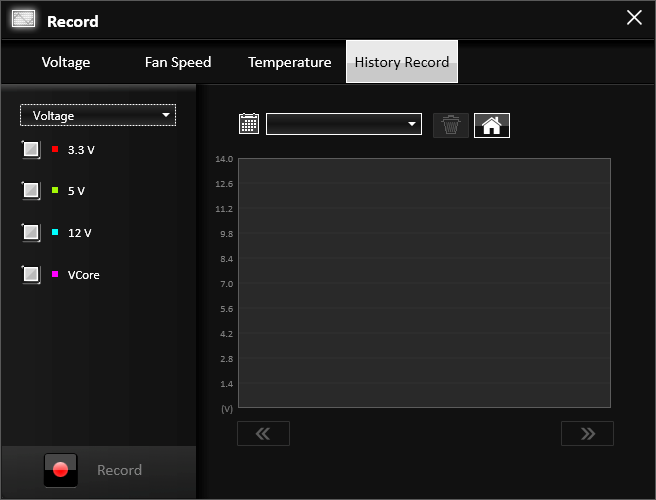Tick the VCore checkbox
This screenshot has width=656, height=500.
coord(31,274)
